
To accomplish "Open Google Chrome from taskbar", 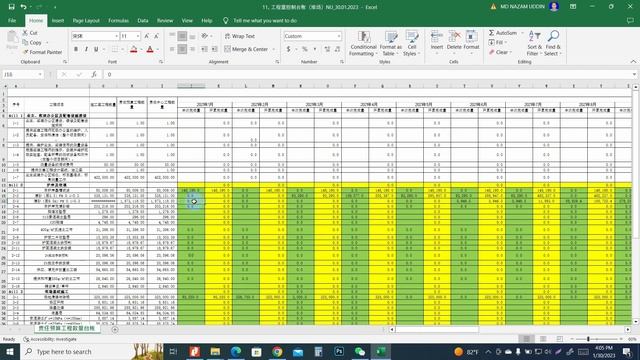I will 277,351.
